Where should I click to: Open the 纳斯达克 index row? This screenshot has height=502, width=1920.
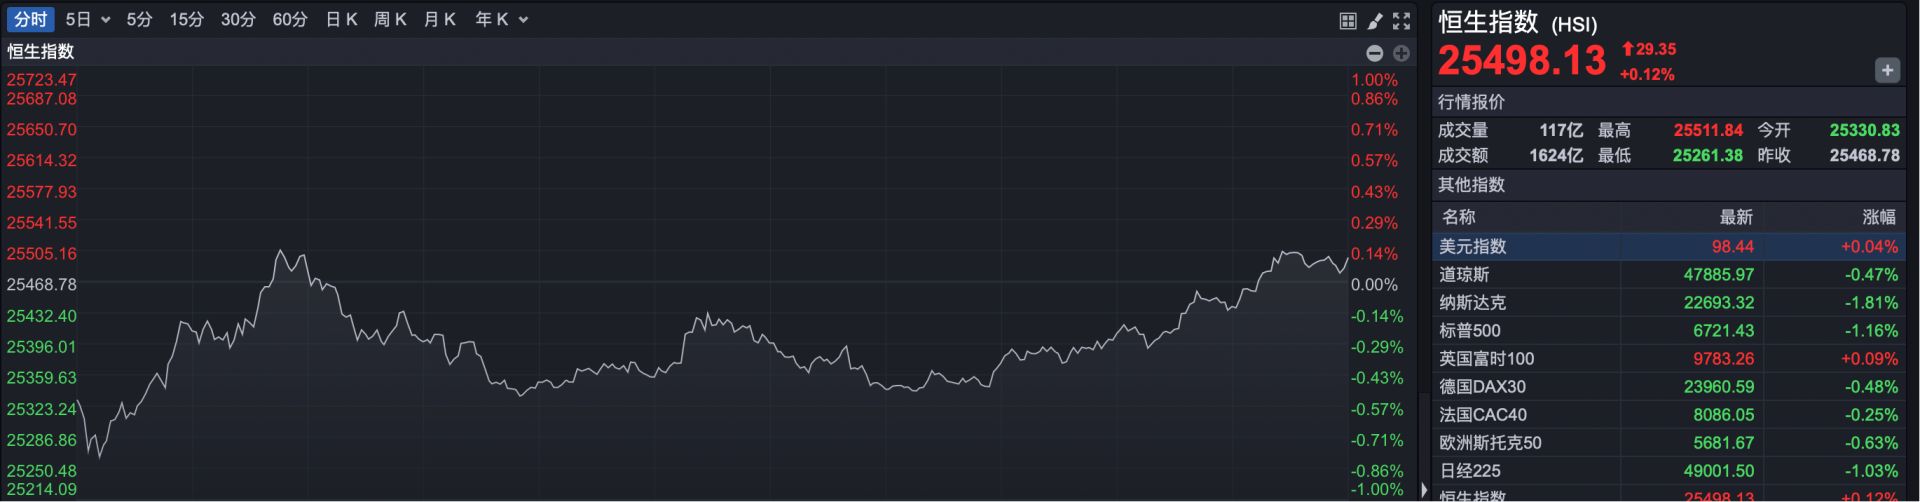(1668, 302)
